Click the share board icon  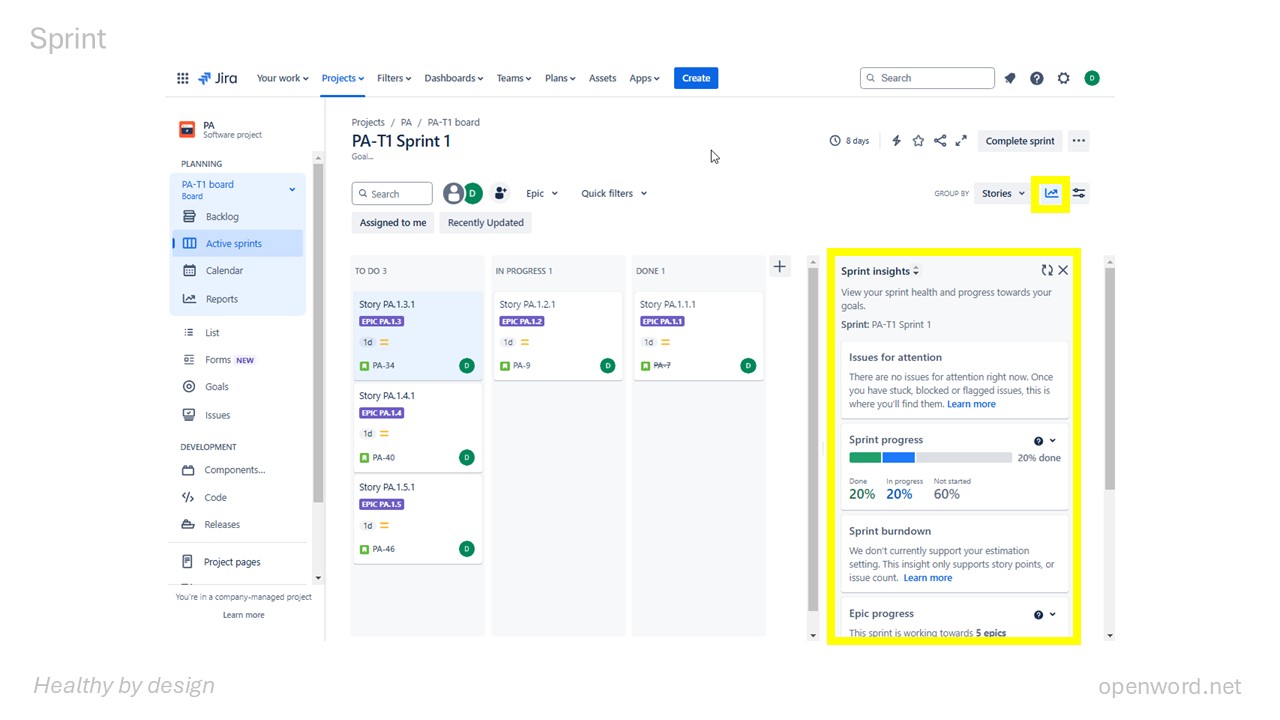940,141
